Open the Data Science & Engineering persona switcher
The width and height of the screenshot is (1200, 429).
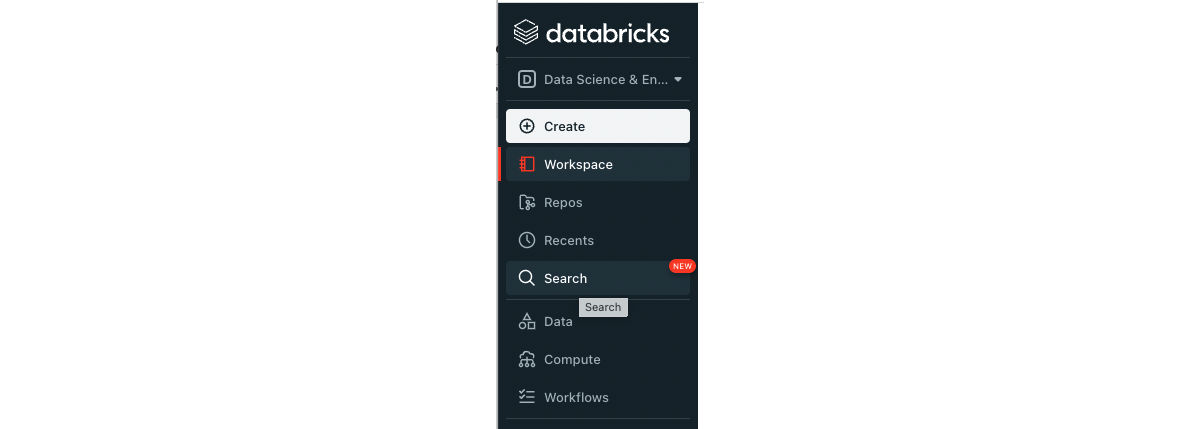598,79
